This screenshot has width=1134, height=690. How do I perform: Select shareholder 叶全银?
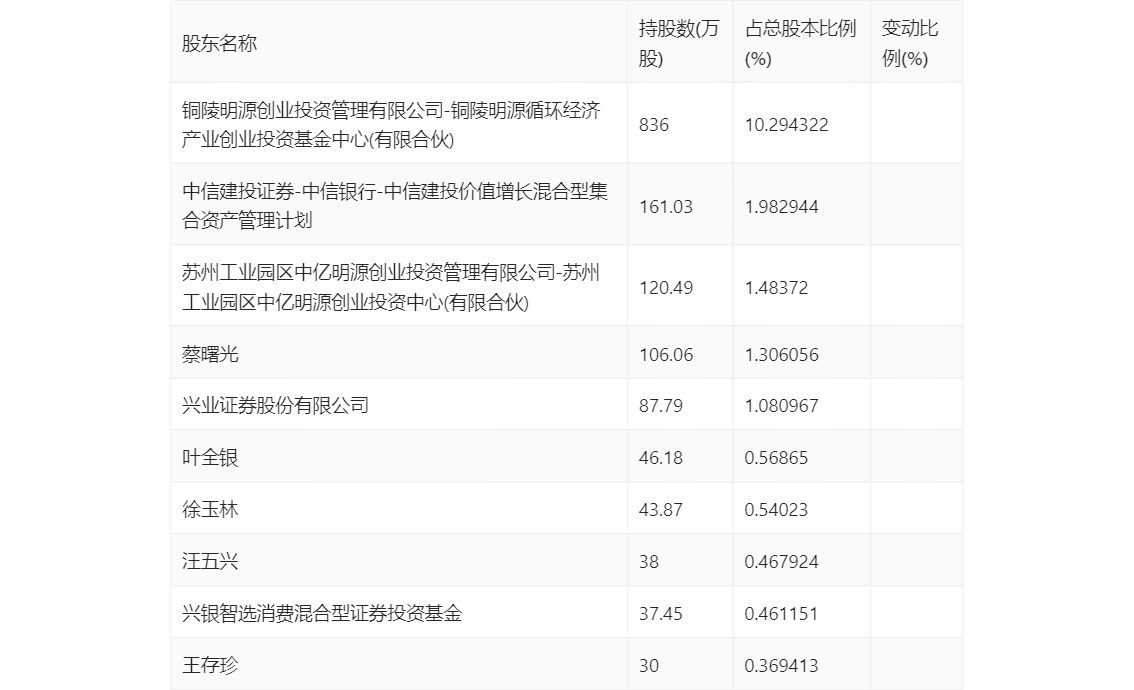tap(210, 457)
